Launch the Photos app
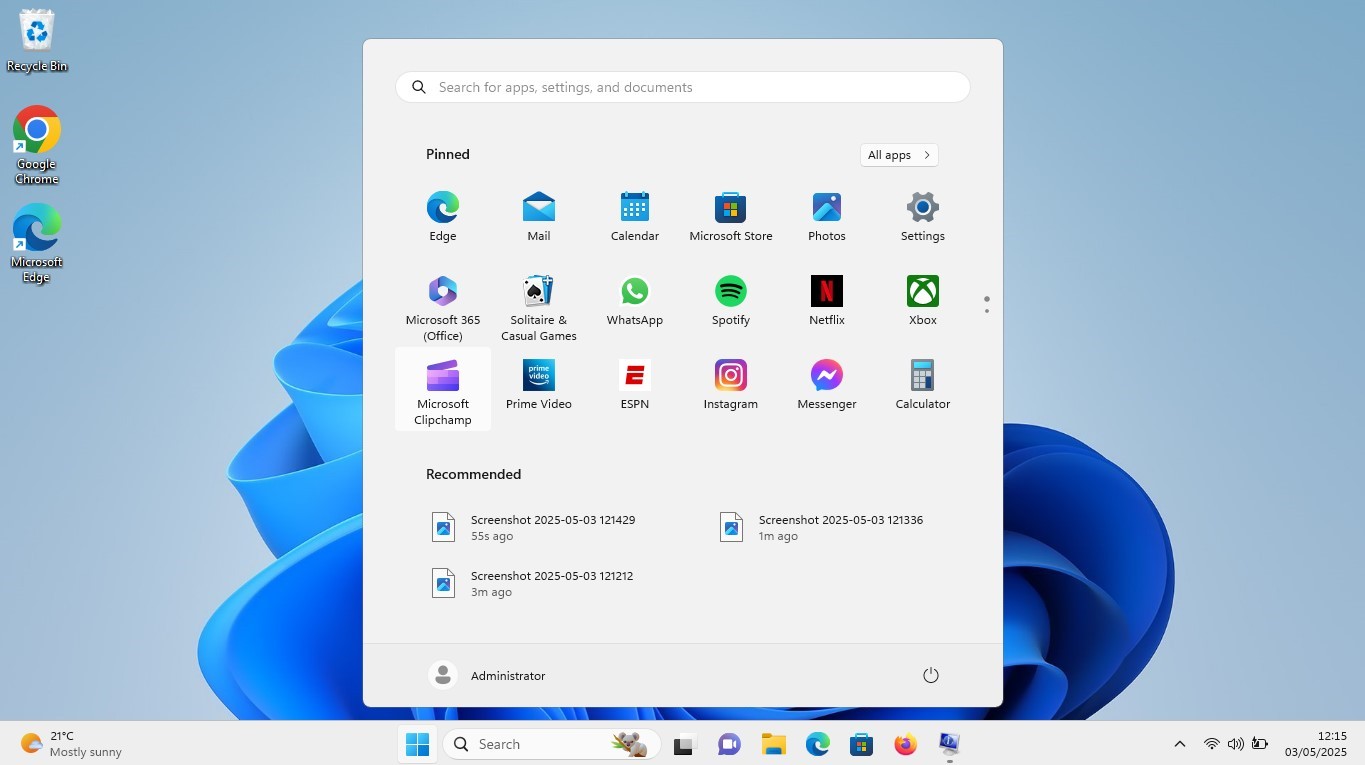The height and width of the screenshot is (765, 1365). click(x=827, y=217)
